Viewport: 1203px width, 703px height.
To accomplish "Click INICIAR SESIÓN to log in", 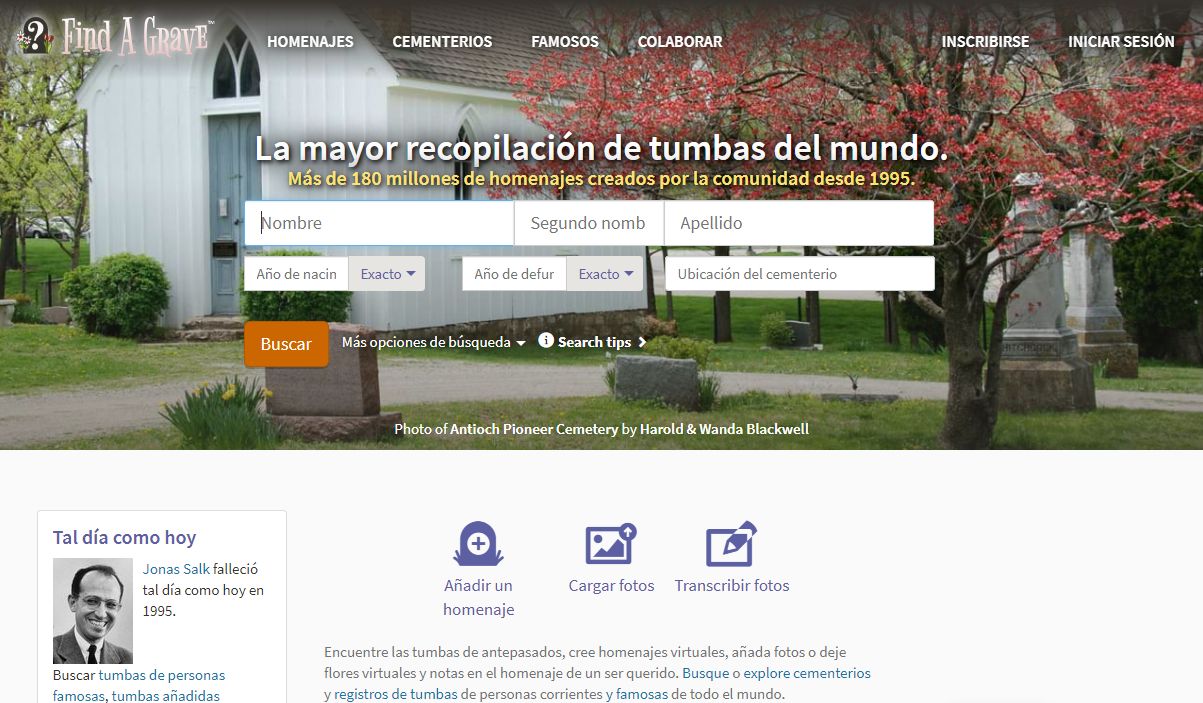I will click(1121, 42).
